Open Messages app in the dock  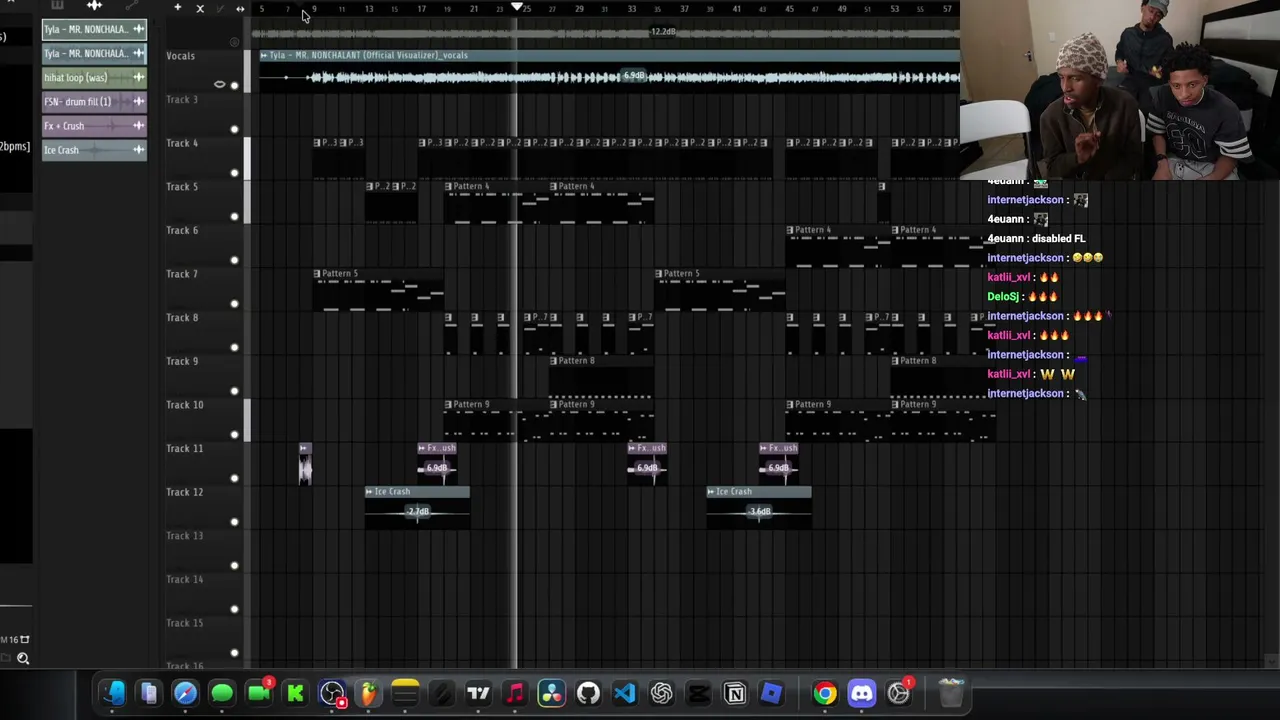coord(222,693)
